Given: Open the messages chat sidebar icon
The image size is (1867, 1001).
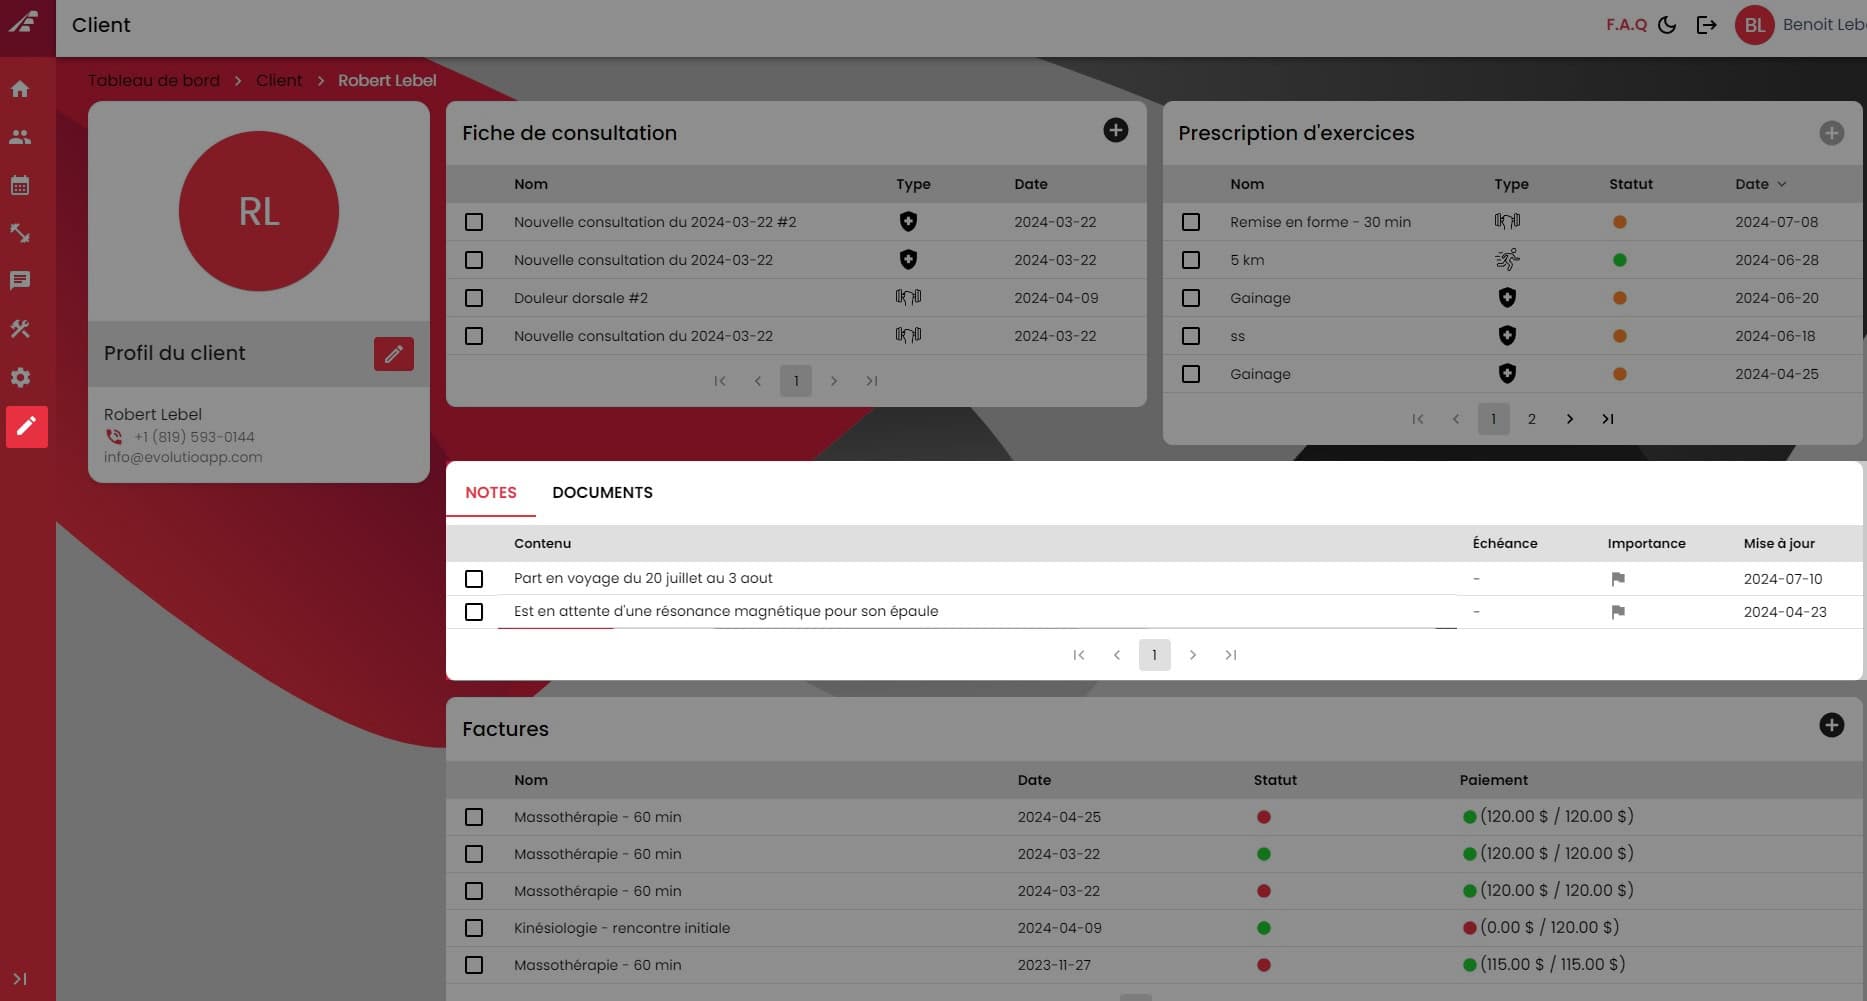Looking at the screenshot, I should tap(20, 281).
